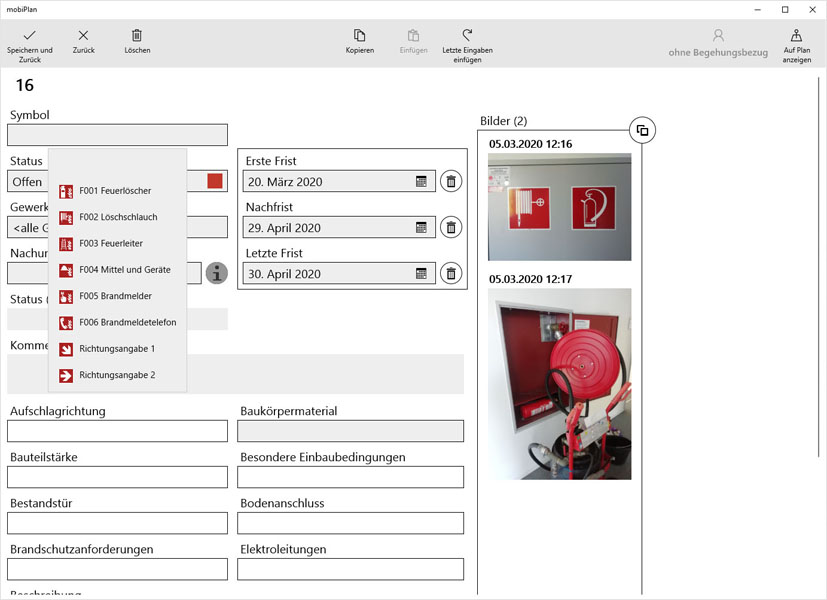Image resolution: width=827 pixels, height=600 pixels.
Task: Click the Kopieren icon
Action: click(360, 35)
